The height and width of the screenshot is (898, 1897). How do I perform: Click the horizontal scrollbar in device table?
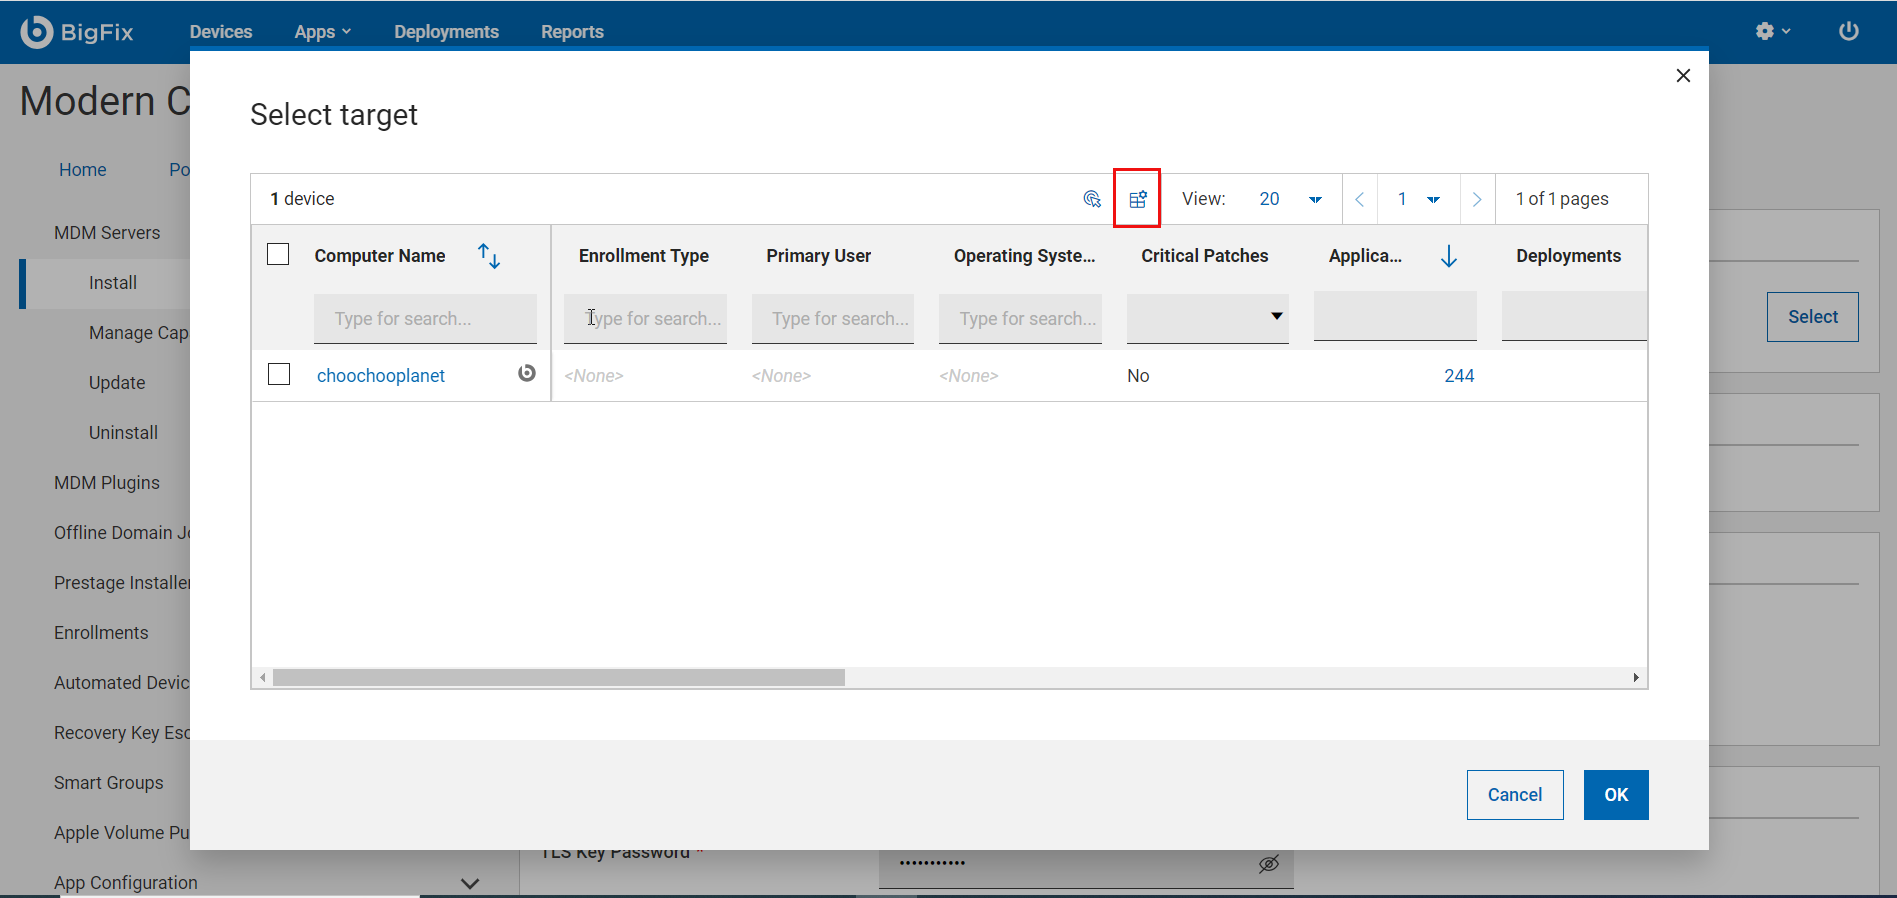558,678
